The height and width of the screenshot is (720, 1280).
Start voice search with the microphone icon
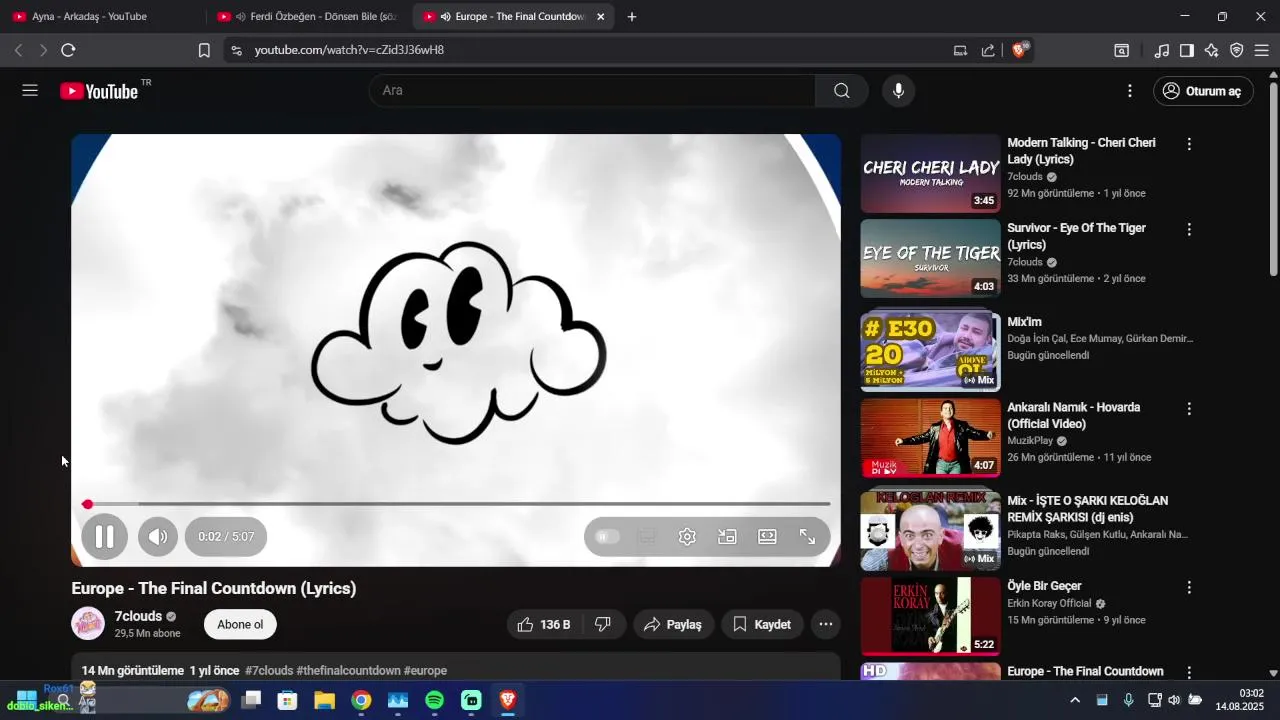pyautogui.click(x=898, y=91)
